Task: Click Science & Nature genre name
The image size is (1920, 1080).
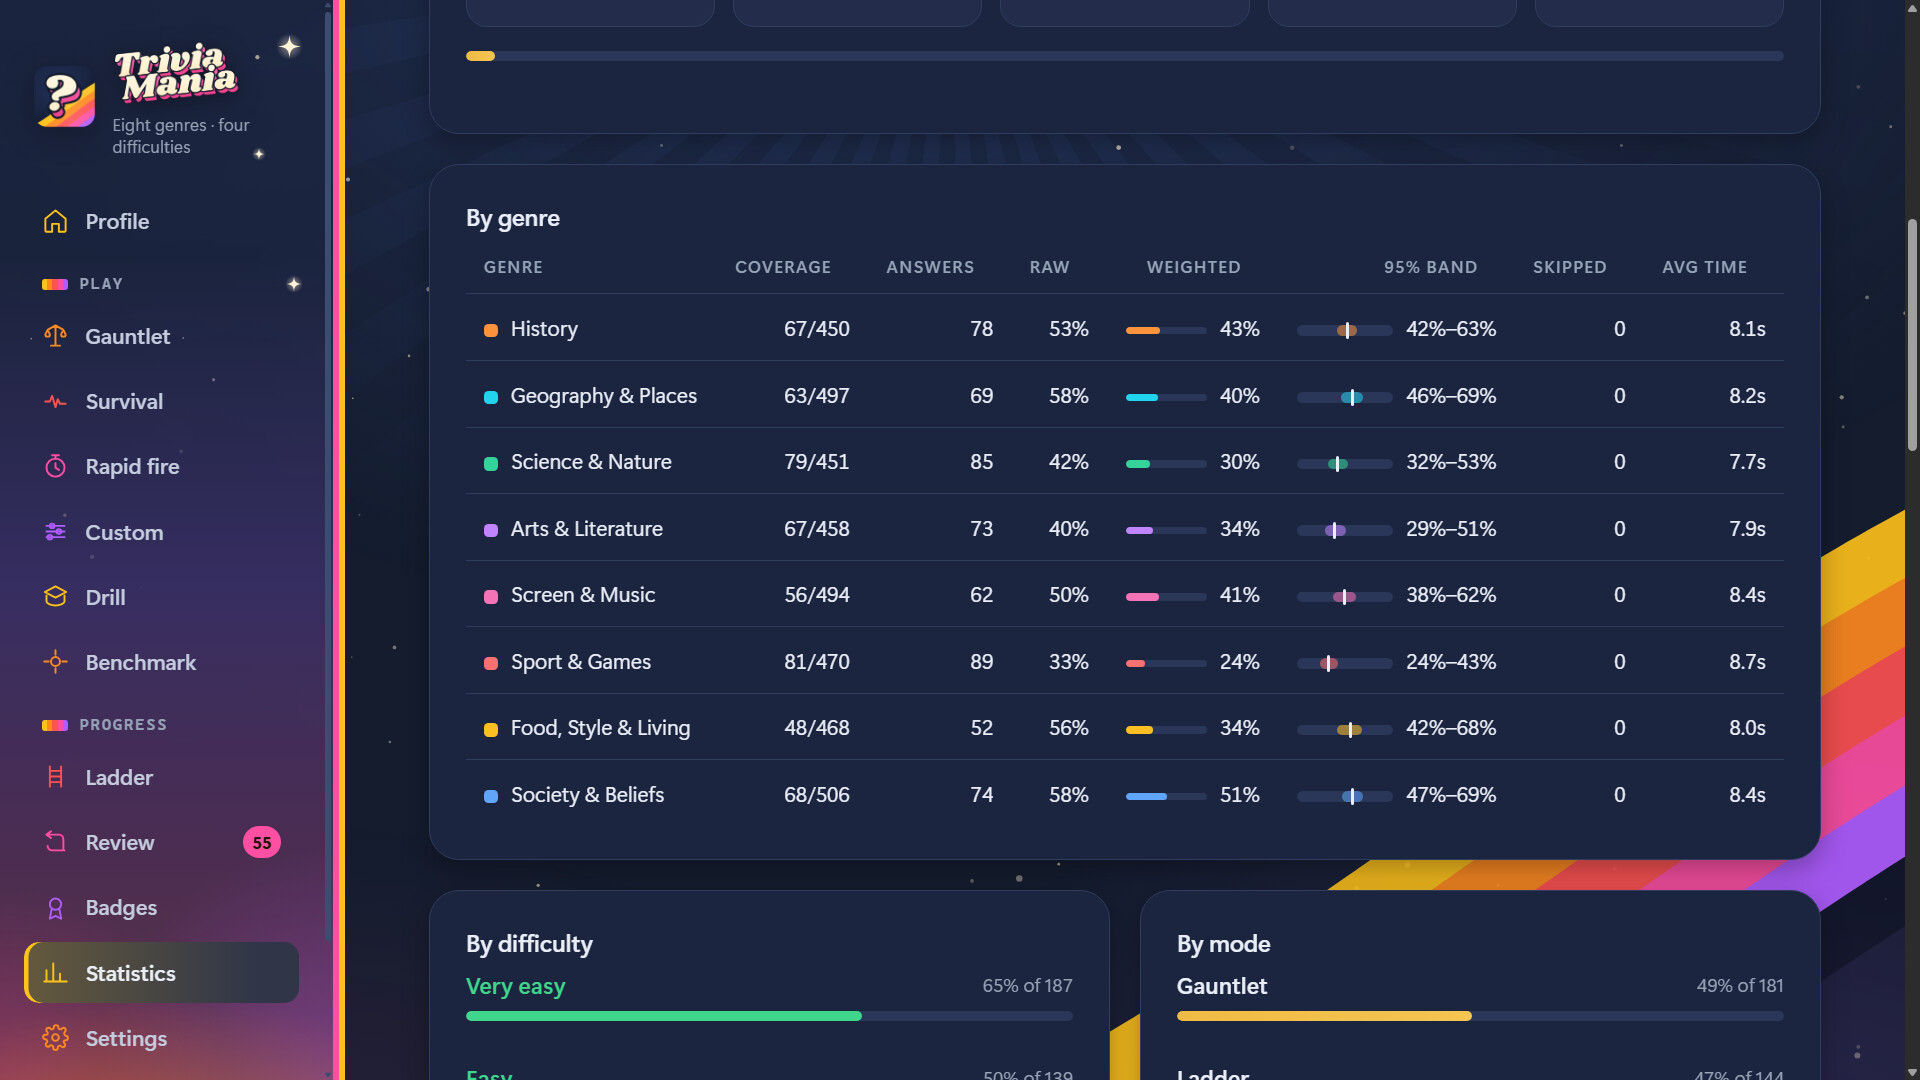Action: [591, 462]
